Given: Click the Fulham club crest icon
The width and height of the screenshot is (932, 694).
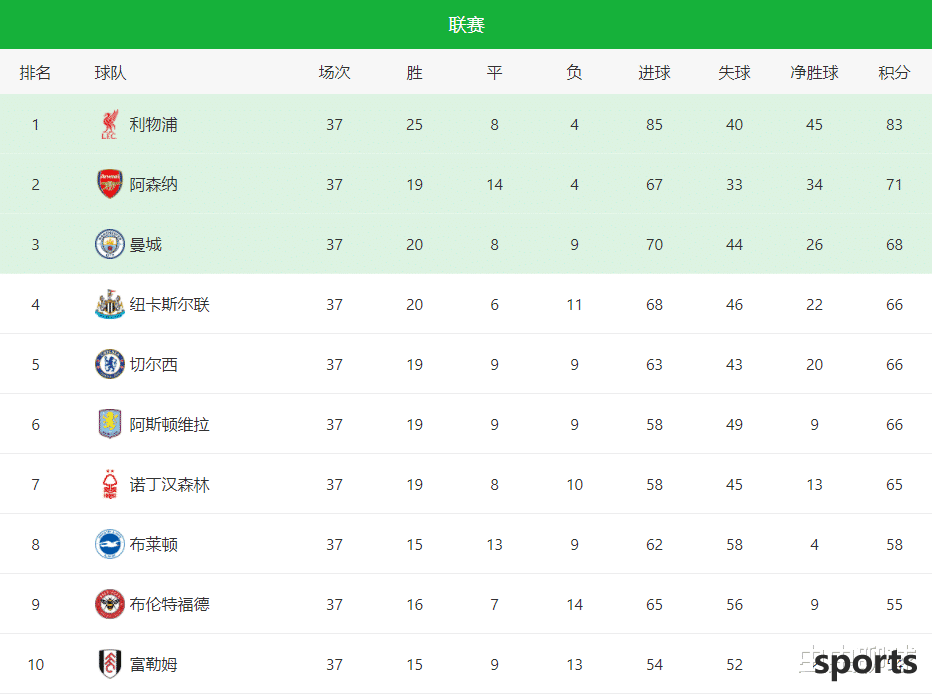Looking at the screenshot, I should [109, 664].
